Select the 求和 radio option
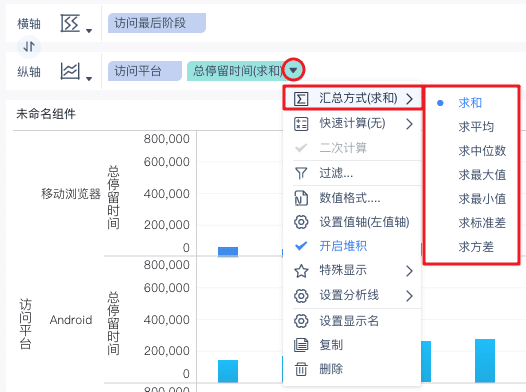The height and width of the screenshot is (392, 526). [x=471, y=103]
